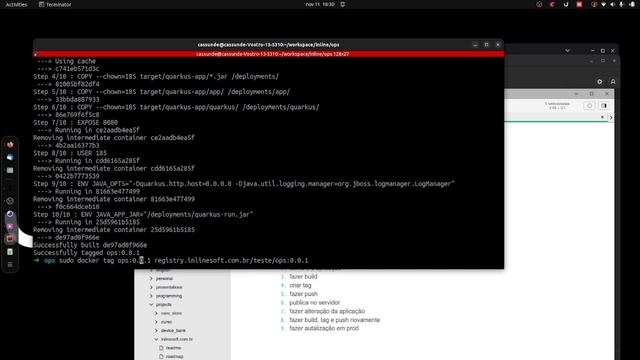Expand the device_bank folder in tree

(156, 330)
